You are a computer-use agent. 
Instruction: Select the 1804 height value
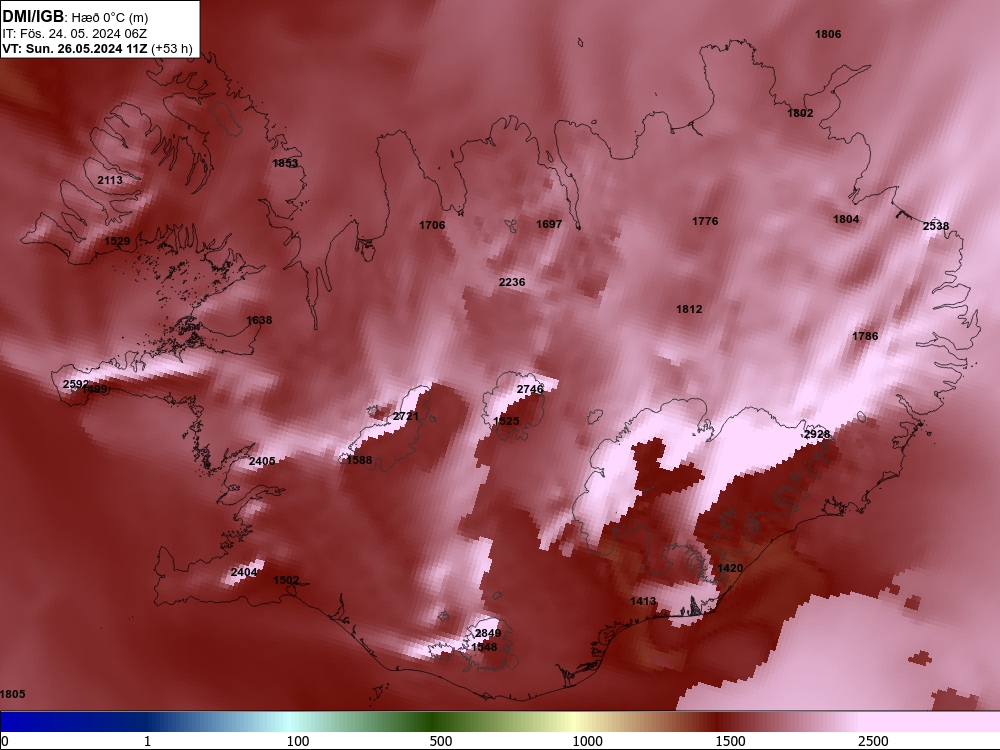pyautogui.click(x=846, y=219)
